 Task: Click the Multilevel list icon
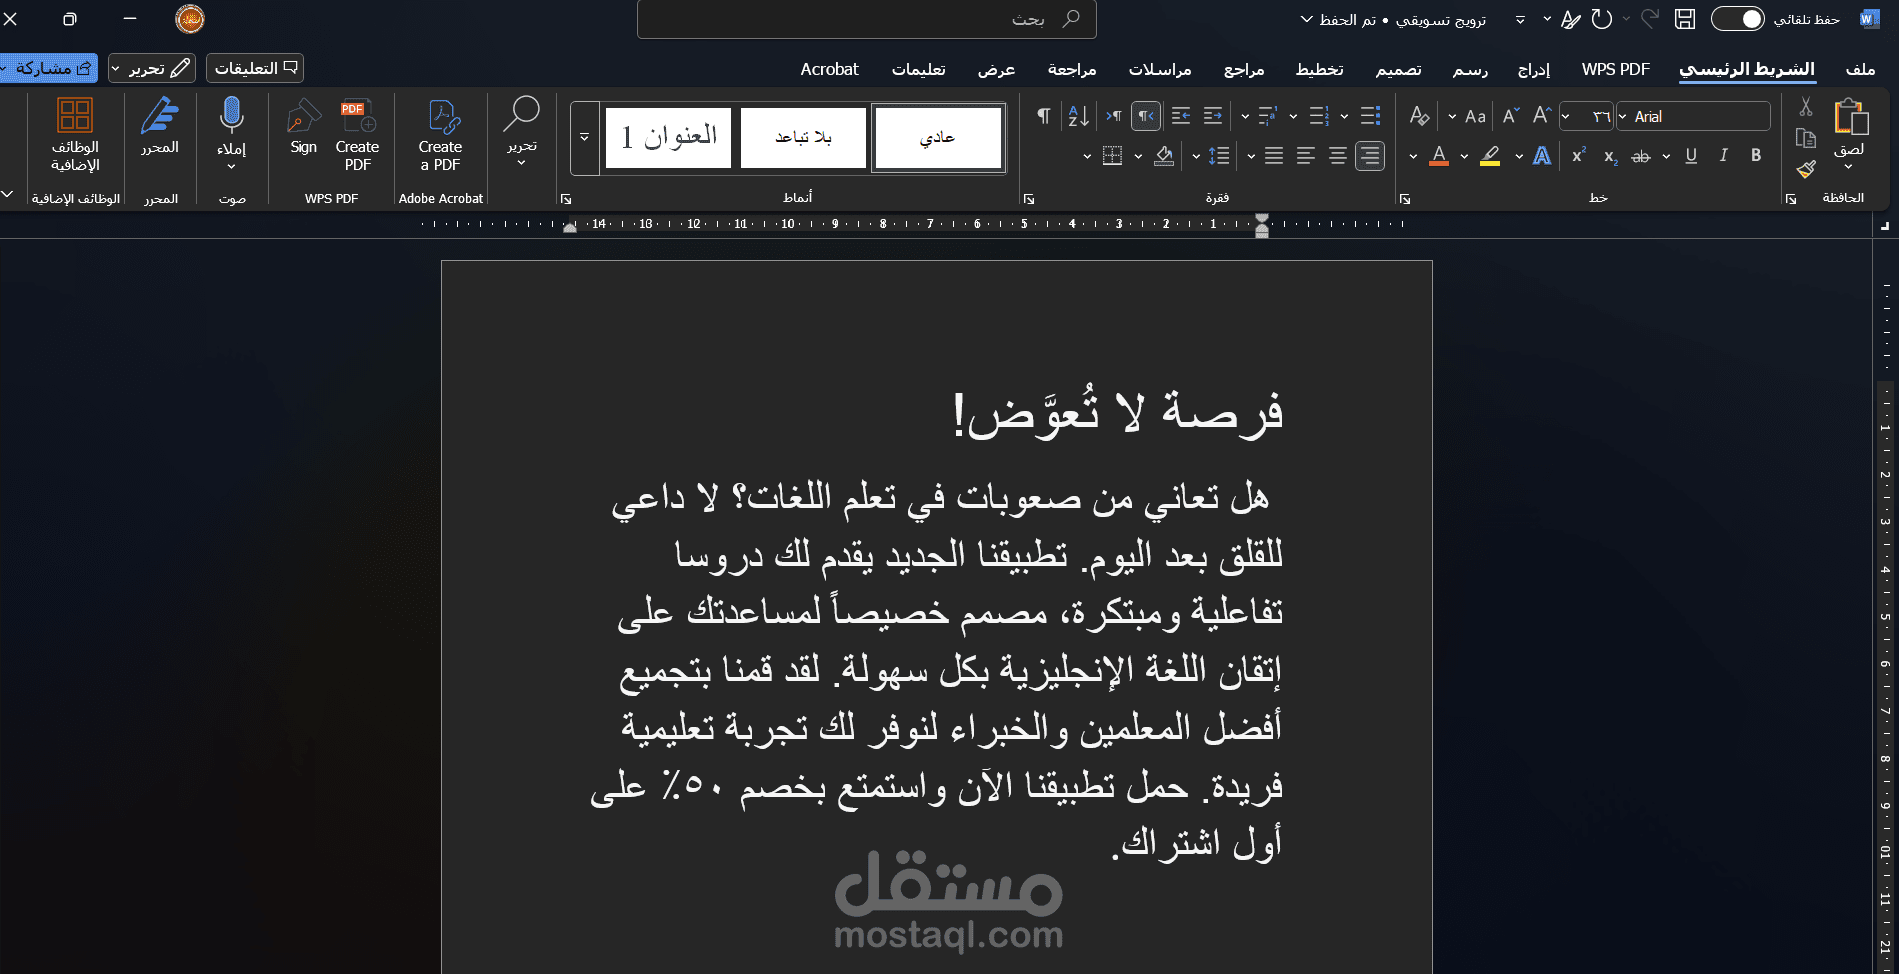pos(1267,116)
